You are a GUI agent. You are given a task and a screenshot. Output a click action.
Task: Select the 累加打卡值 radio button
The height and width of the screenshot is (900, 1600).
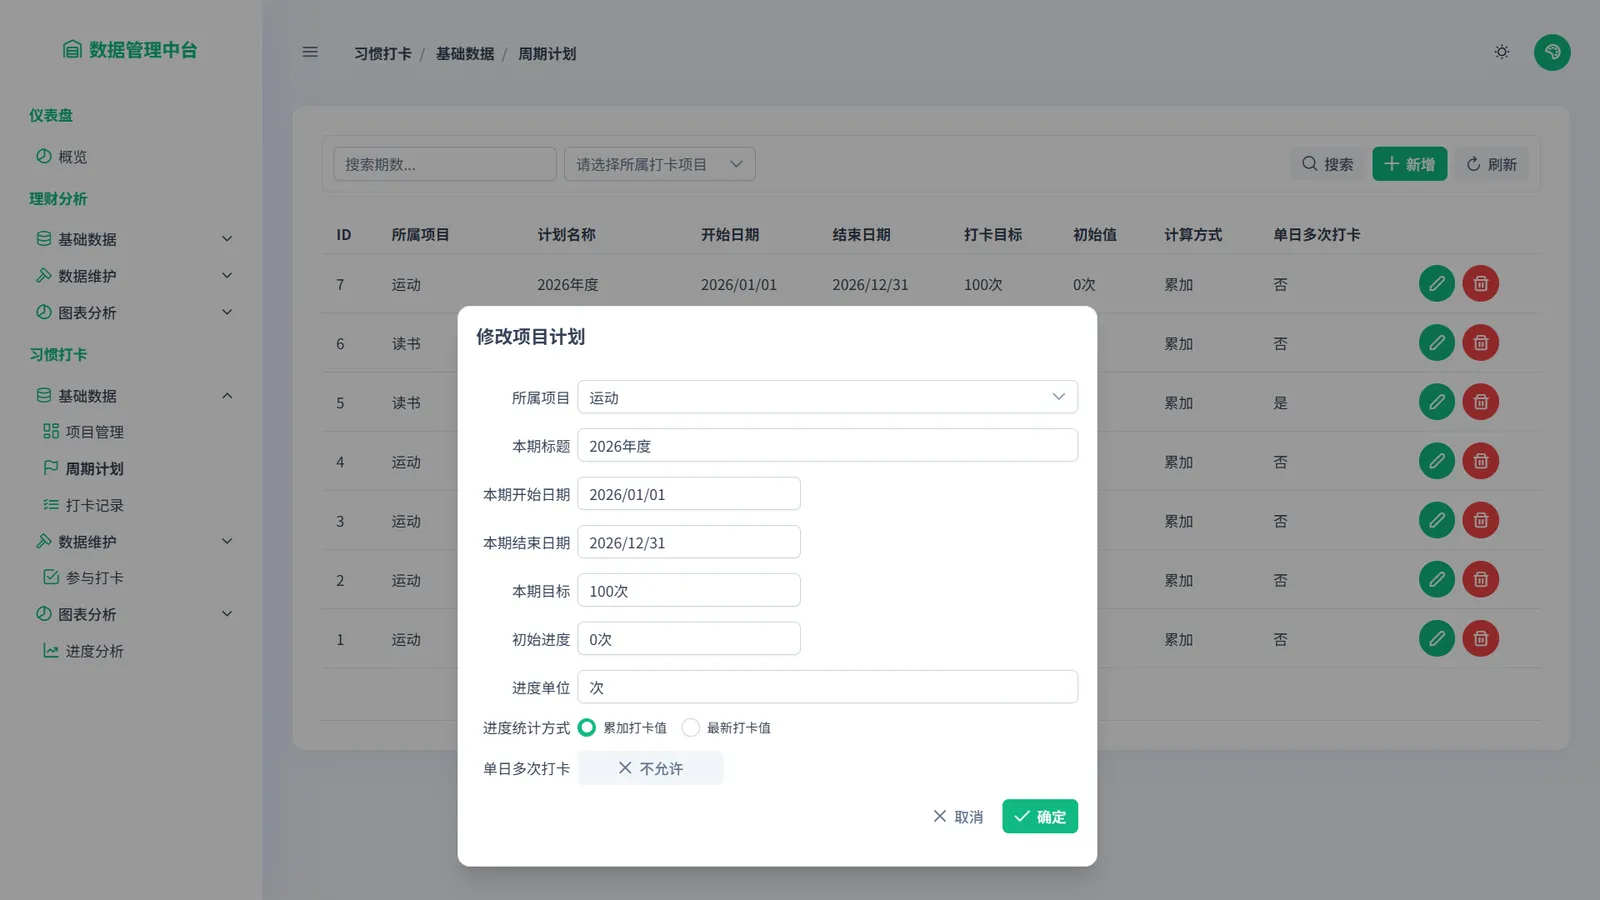point(587,728)
